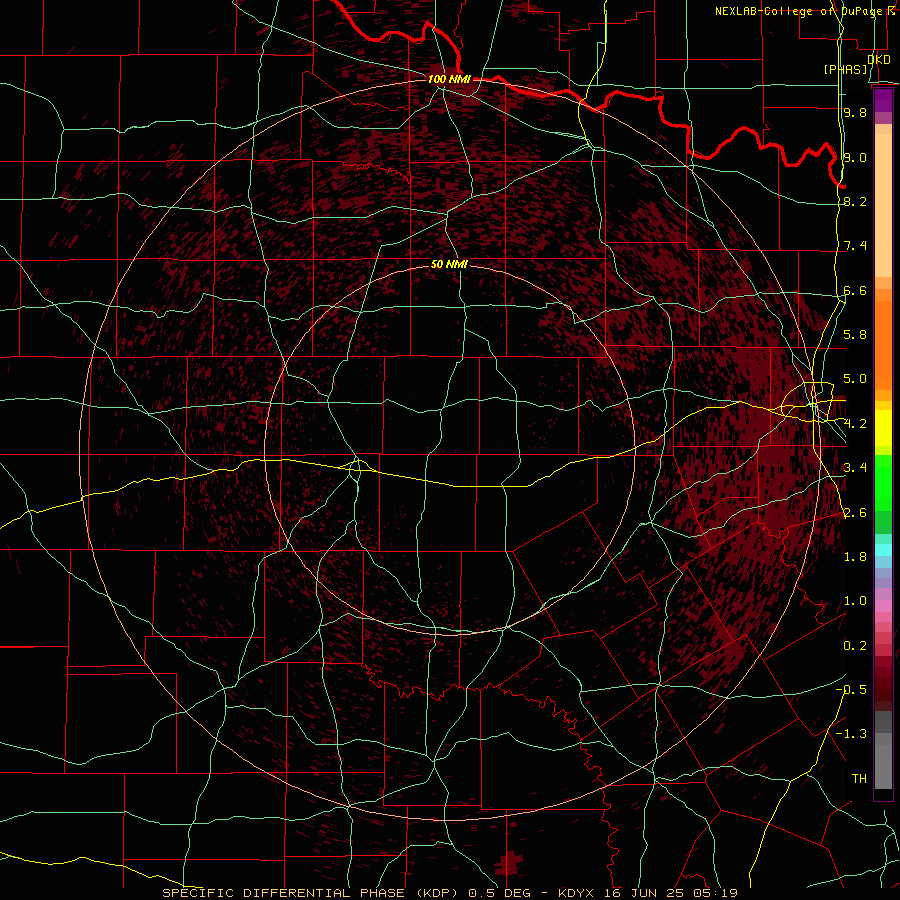The height and width of the screenshot is (900, 900).
Task: Click the TH label on the color scale
Action: [859, 779]
